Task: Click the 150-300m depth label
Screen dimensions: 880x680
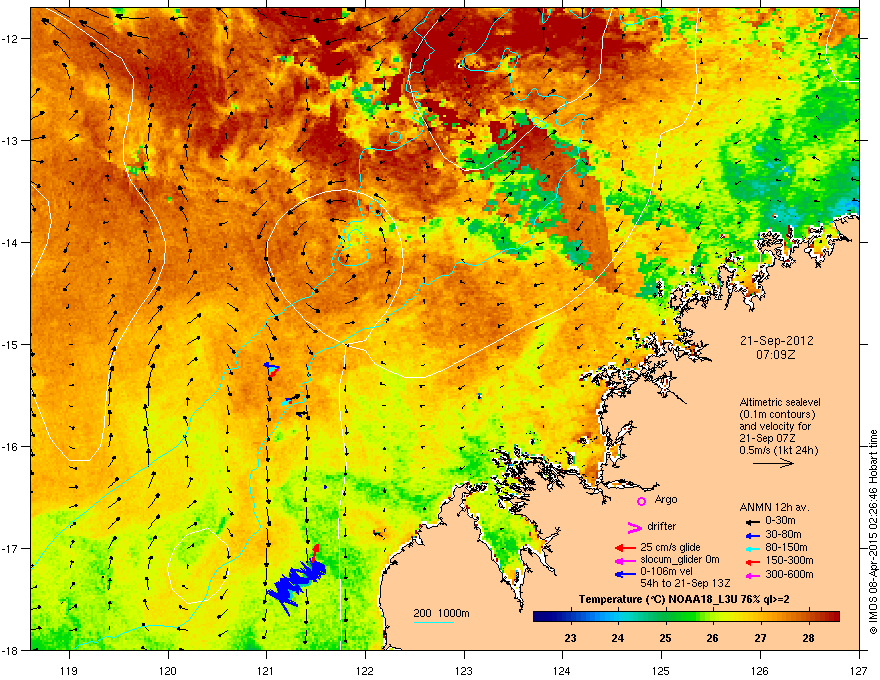Action: point(789,560)
